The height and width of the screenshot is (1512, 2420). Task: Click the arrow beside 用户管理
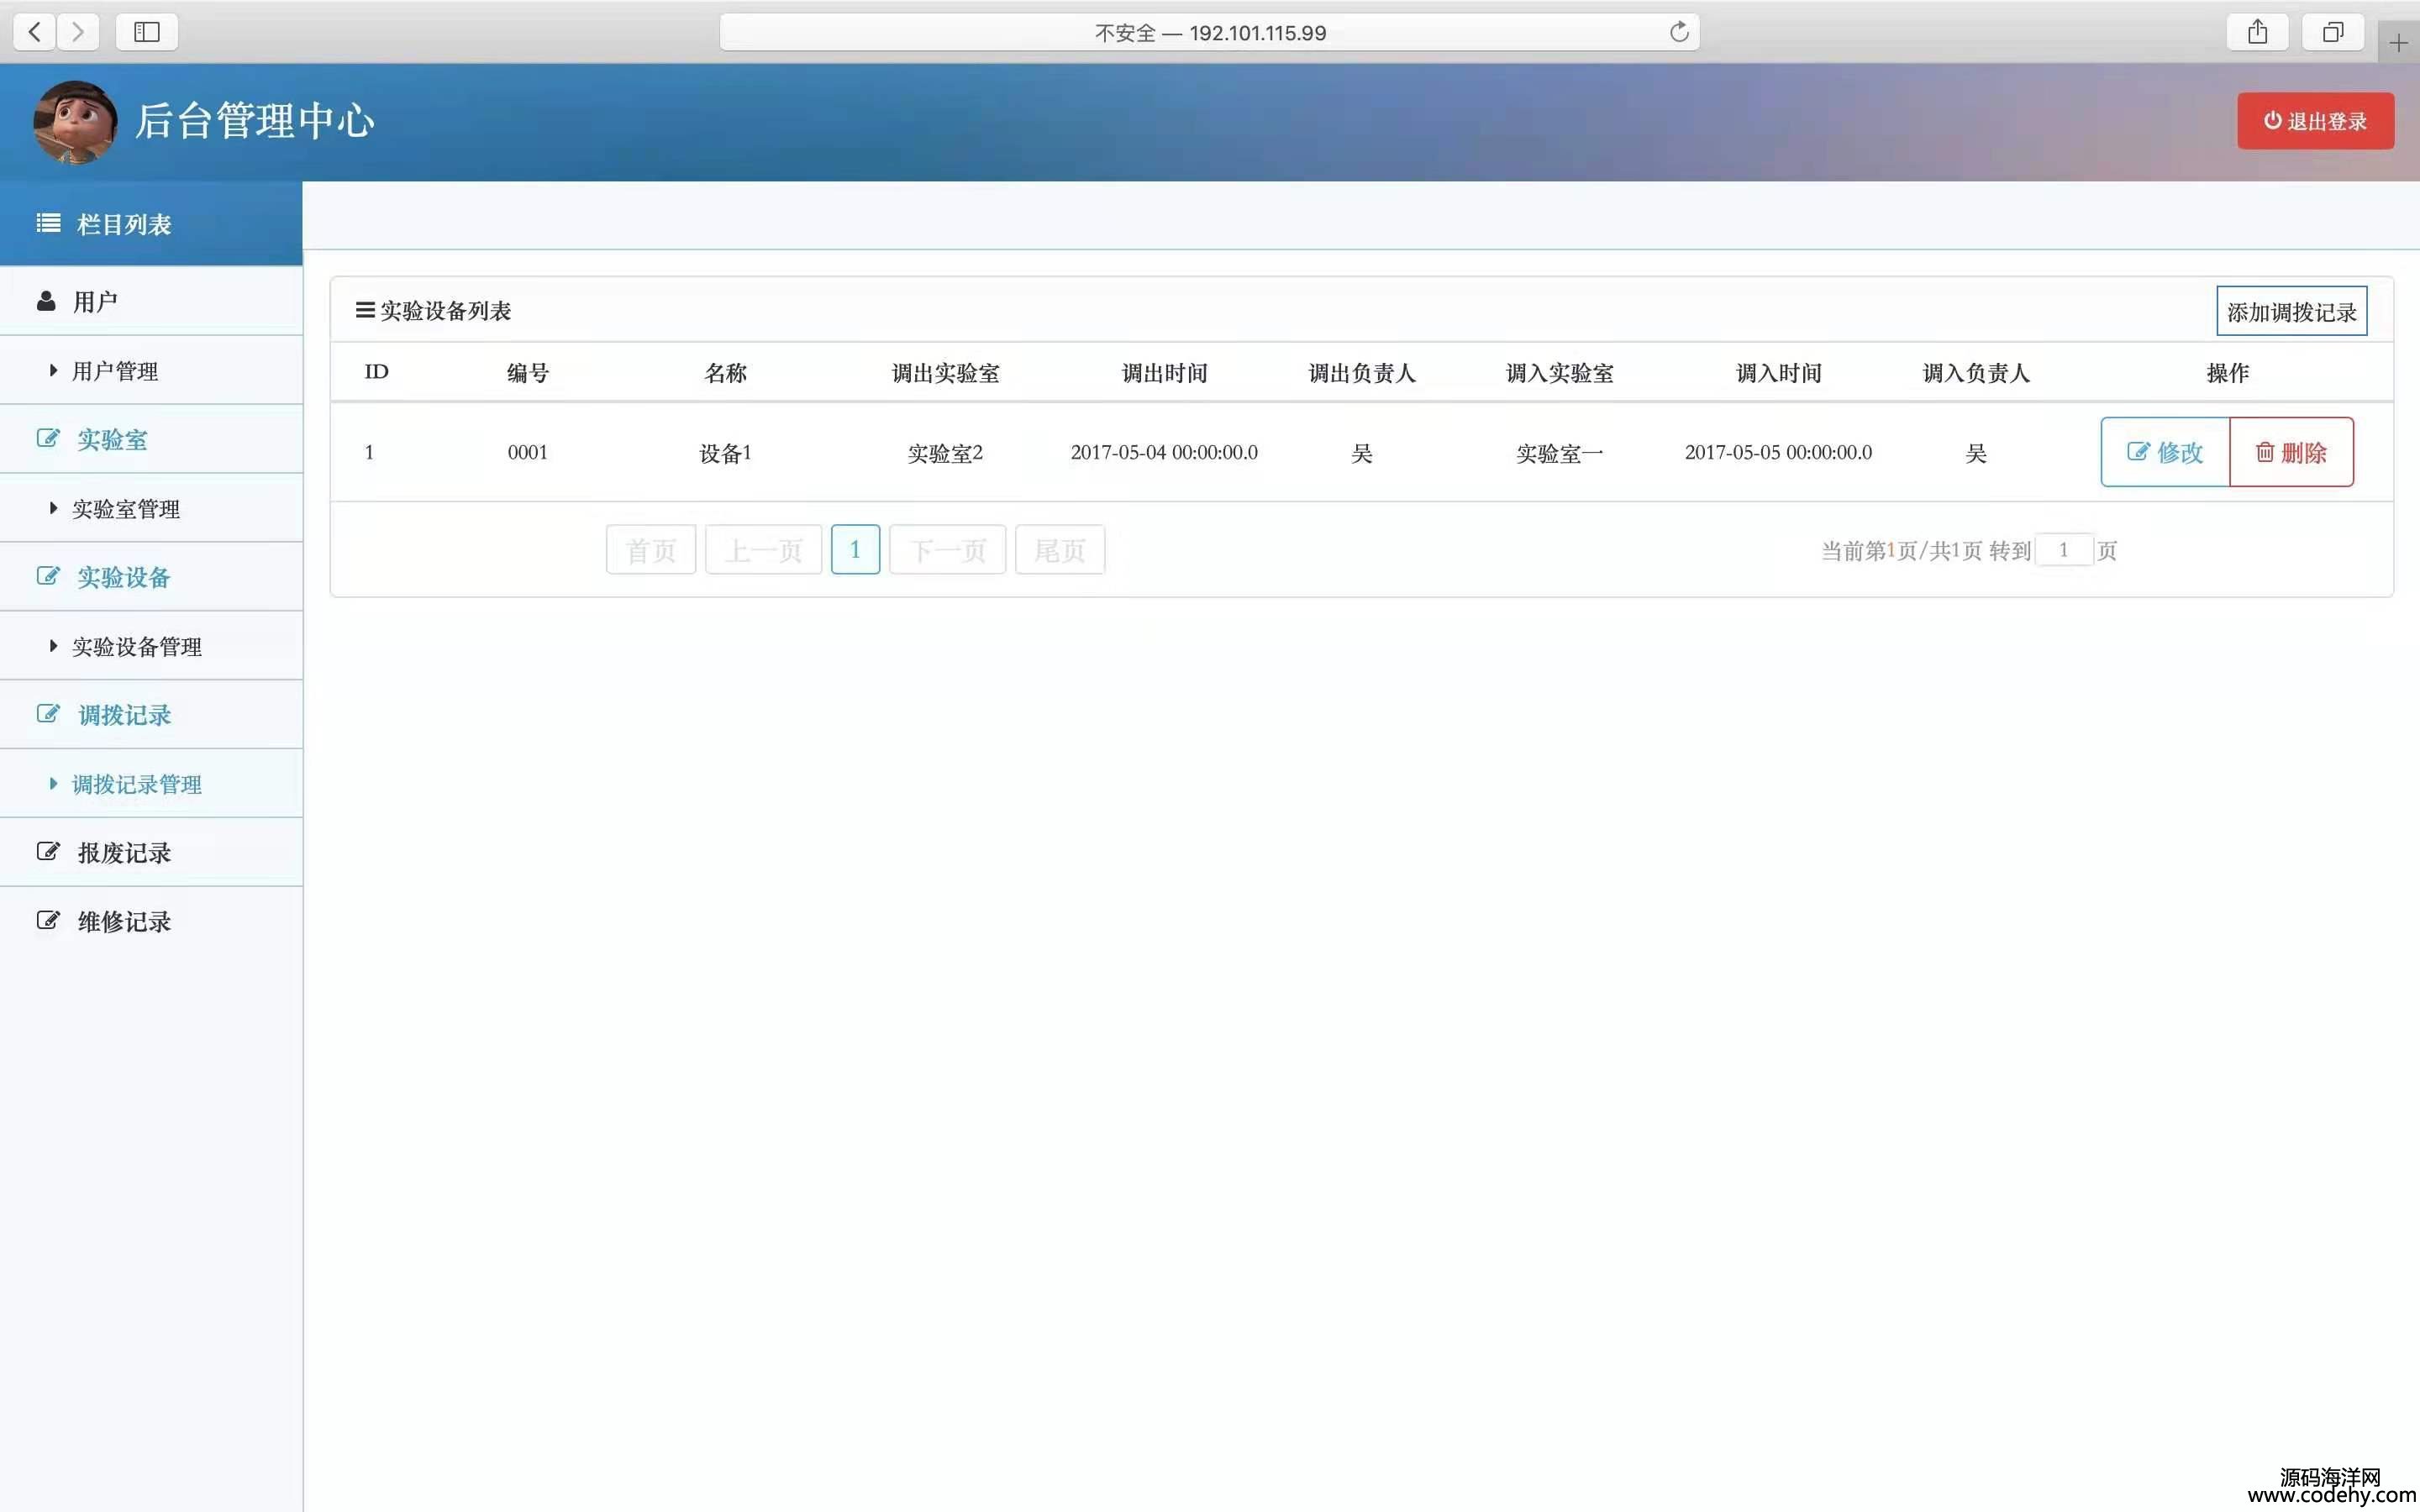tap(53, 371)
